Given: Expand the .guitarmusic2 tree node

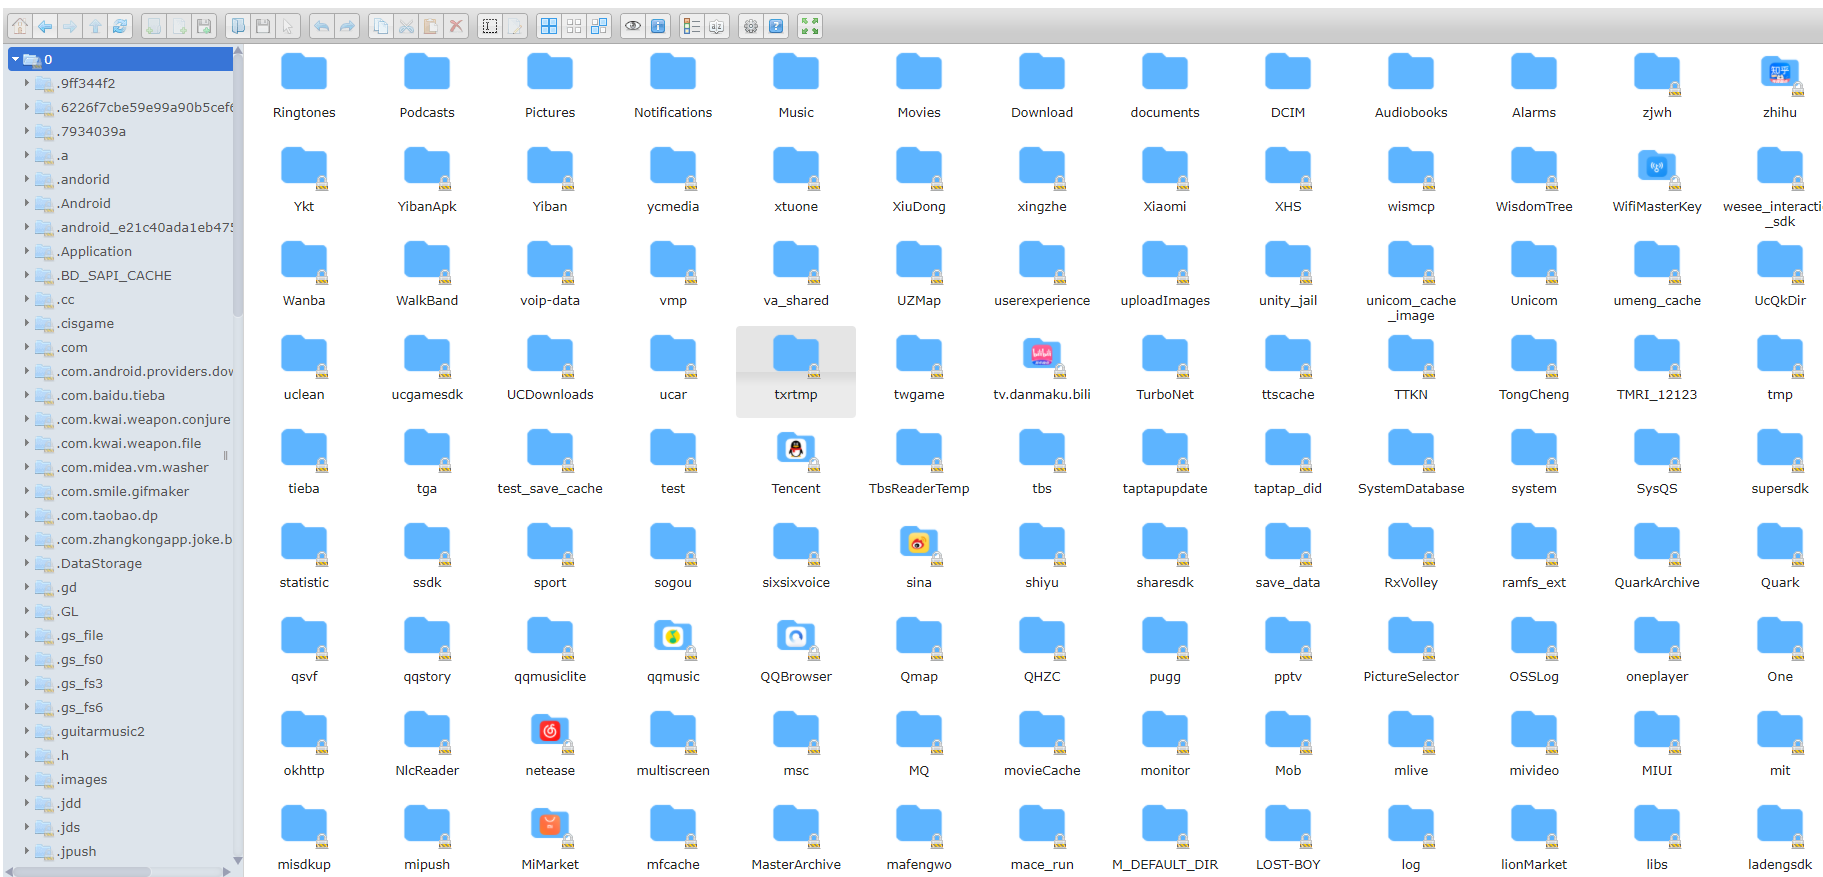Looking at the screenshot, I should 27,731.
